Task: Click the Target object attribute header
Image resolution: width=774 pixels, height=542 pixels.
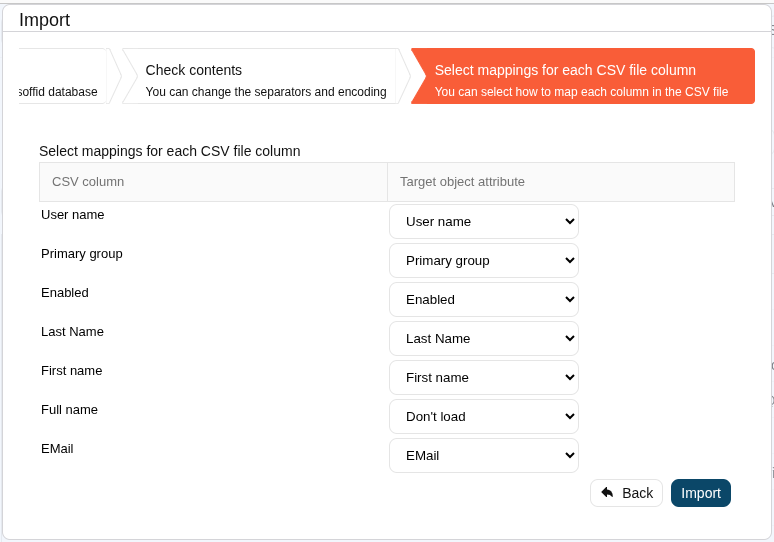Action: coord(462,182)
